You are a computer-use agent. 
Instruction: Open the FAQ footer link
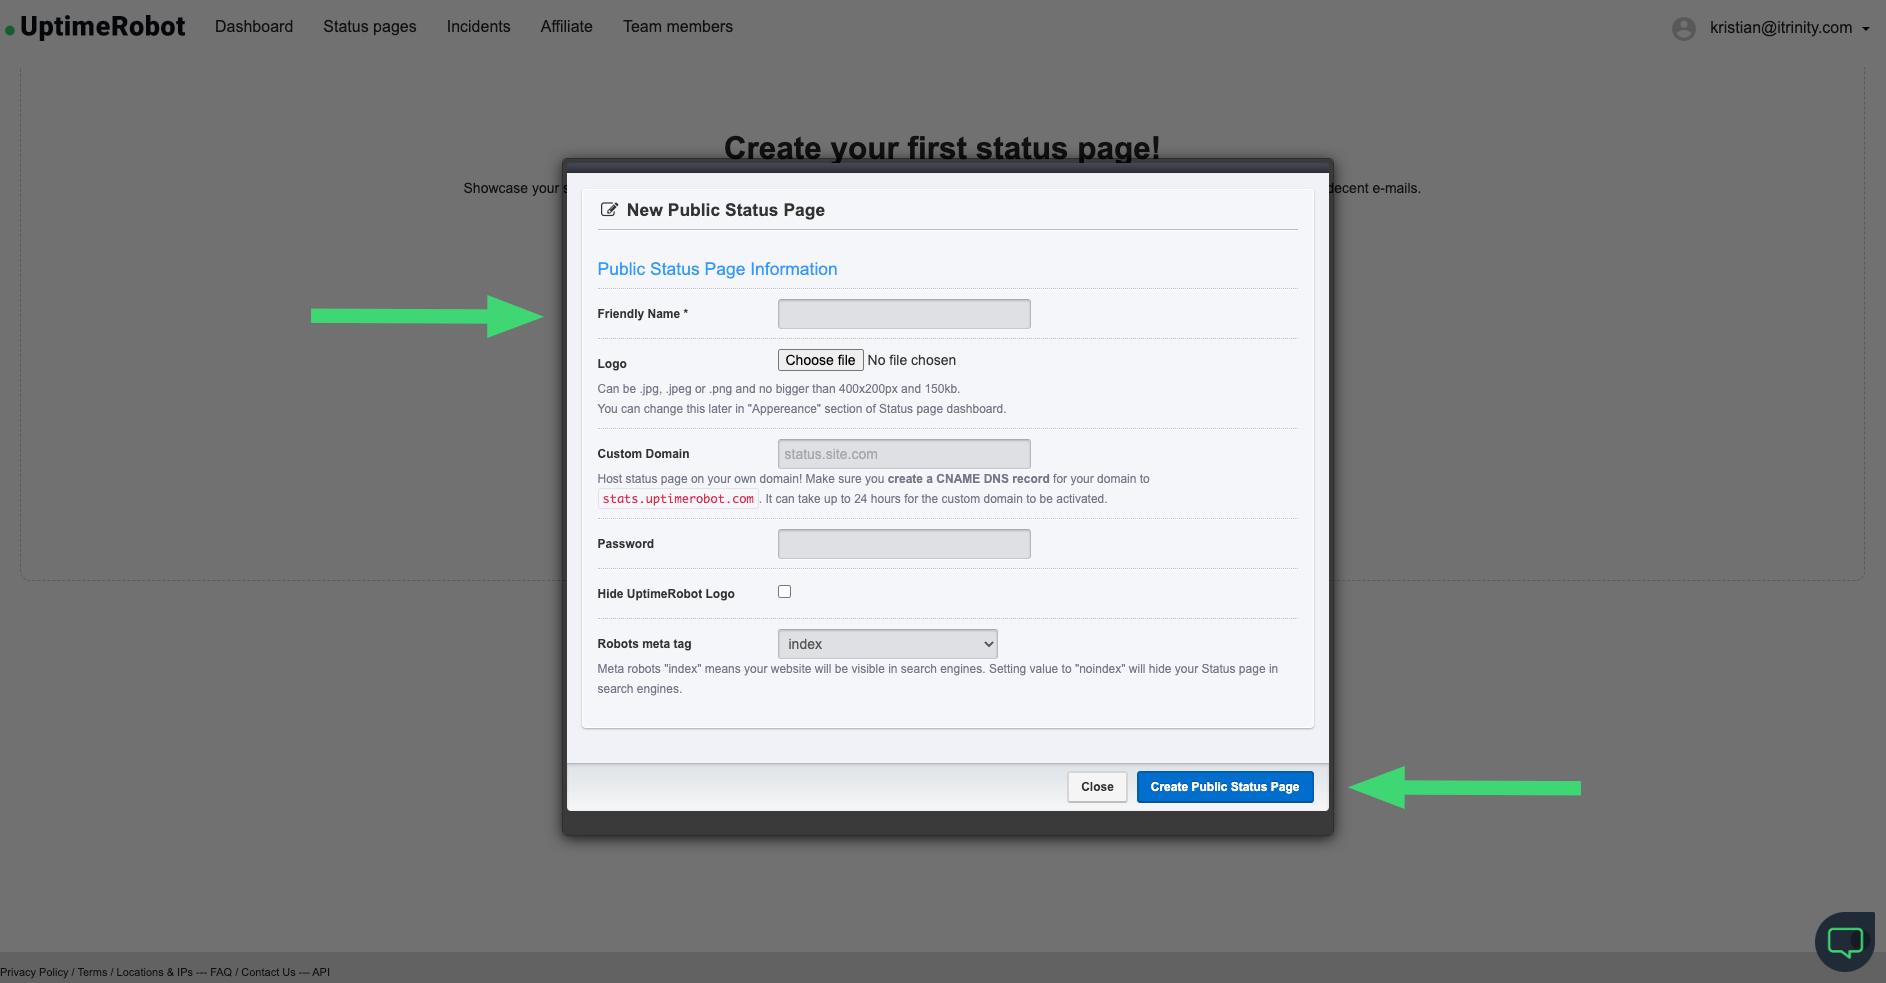pos(221,972)
